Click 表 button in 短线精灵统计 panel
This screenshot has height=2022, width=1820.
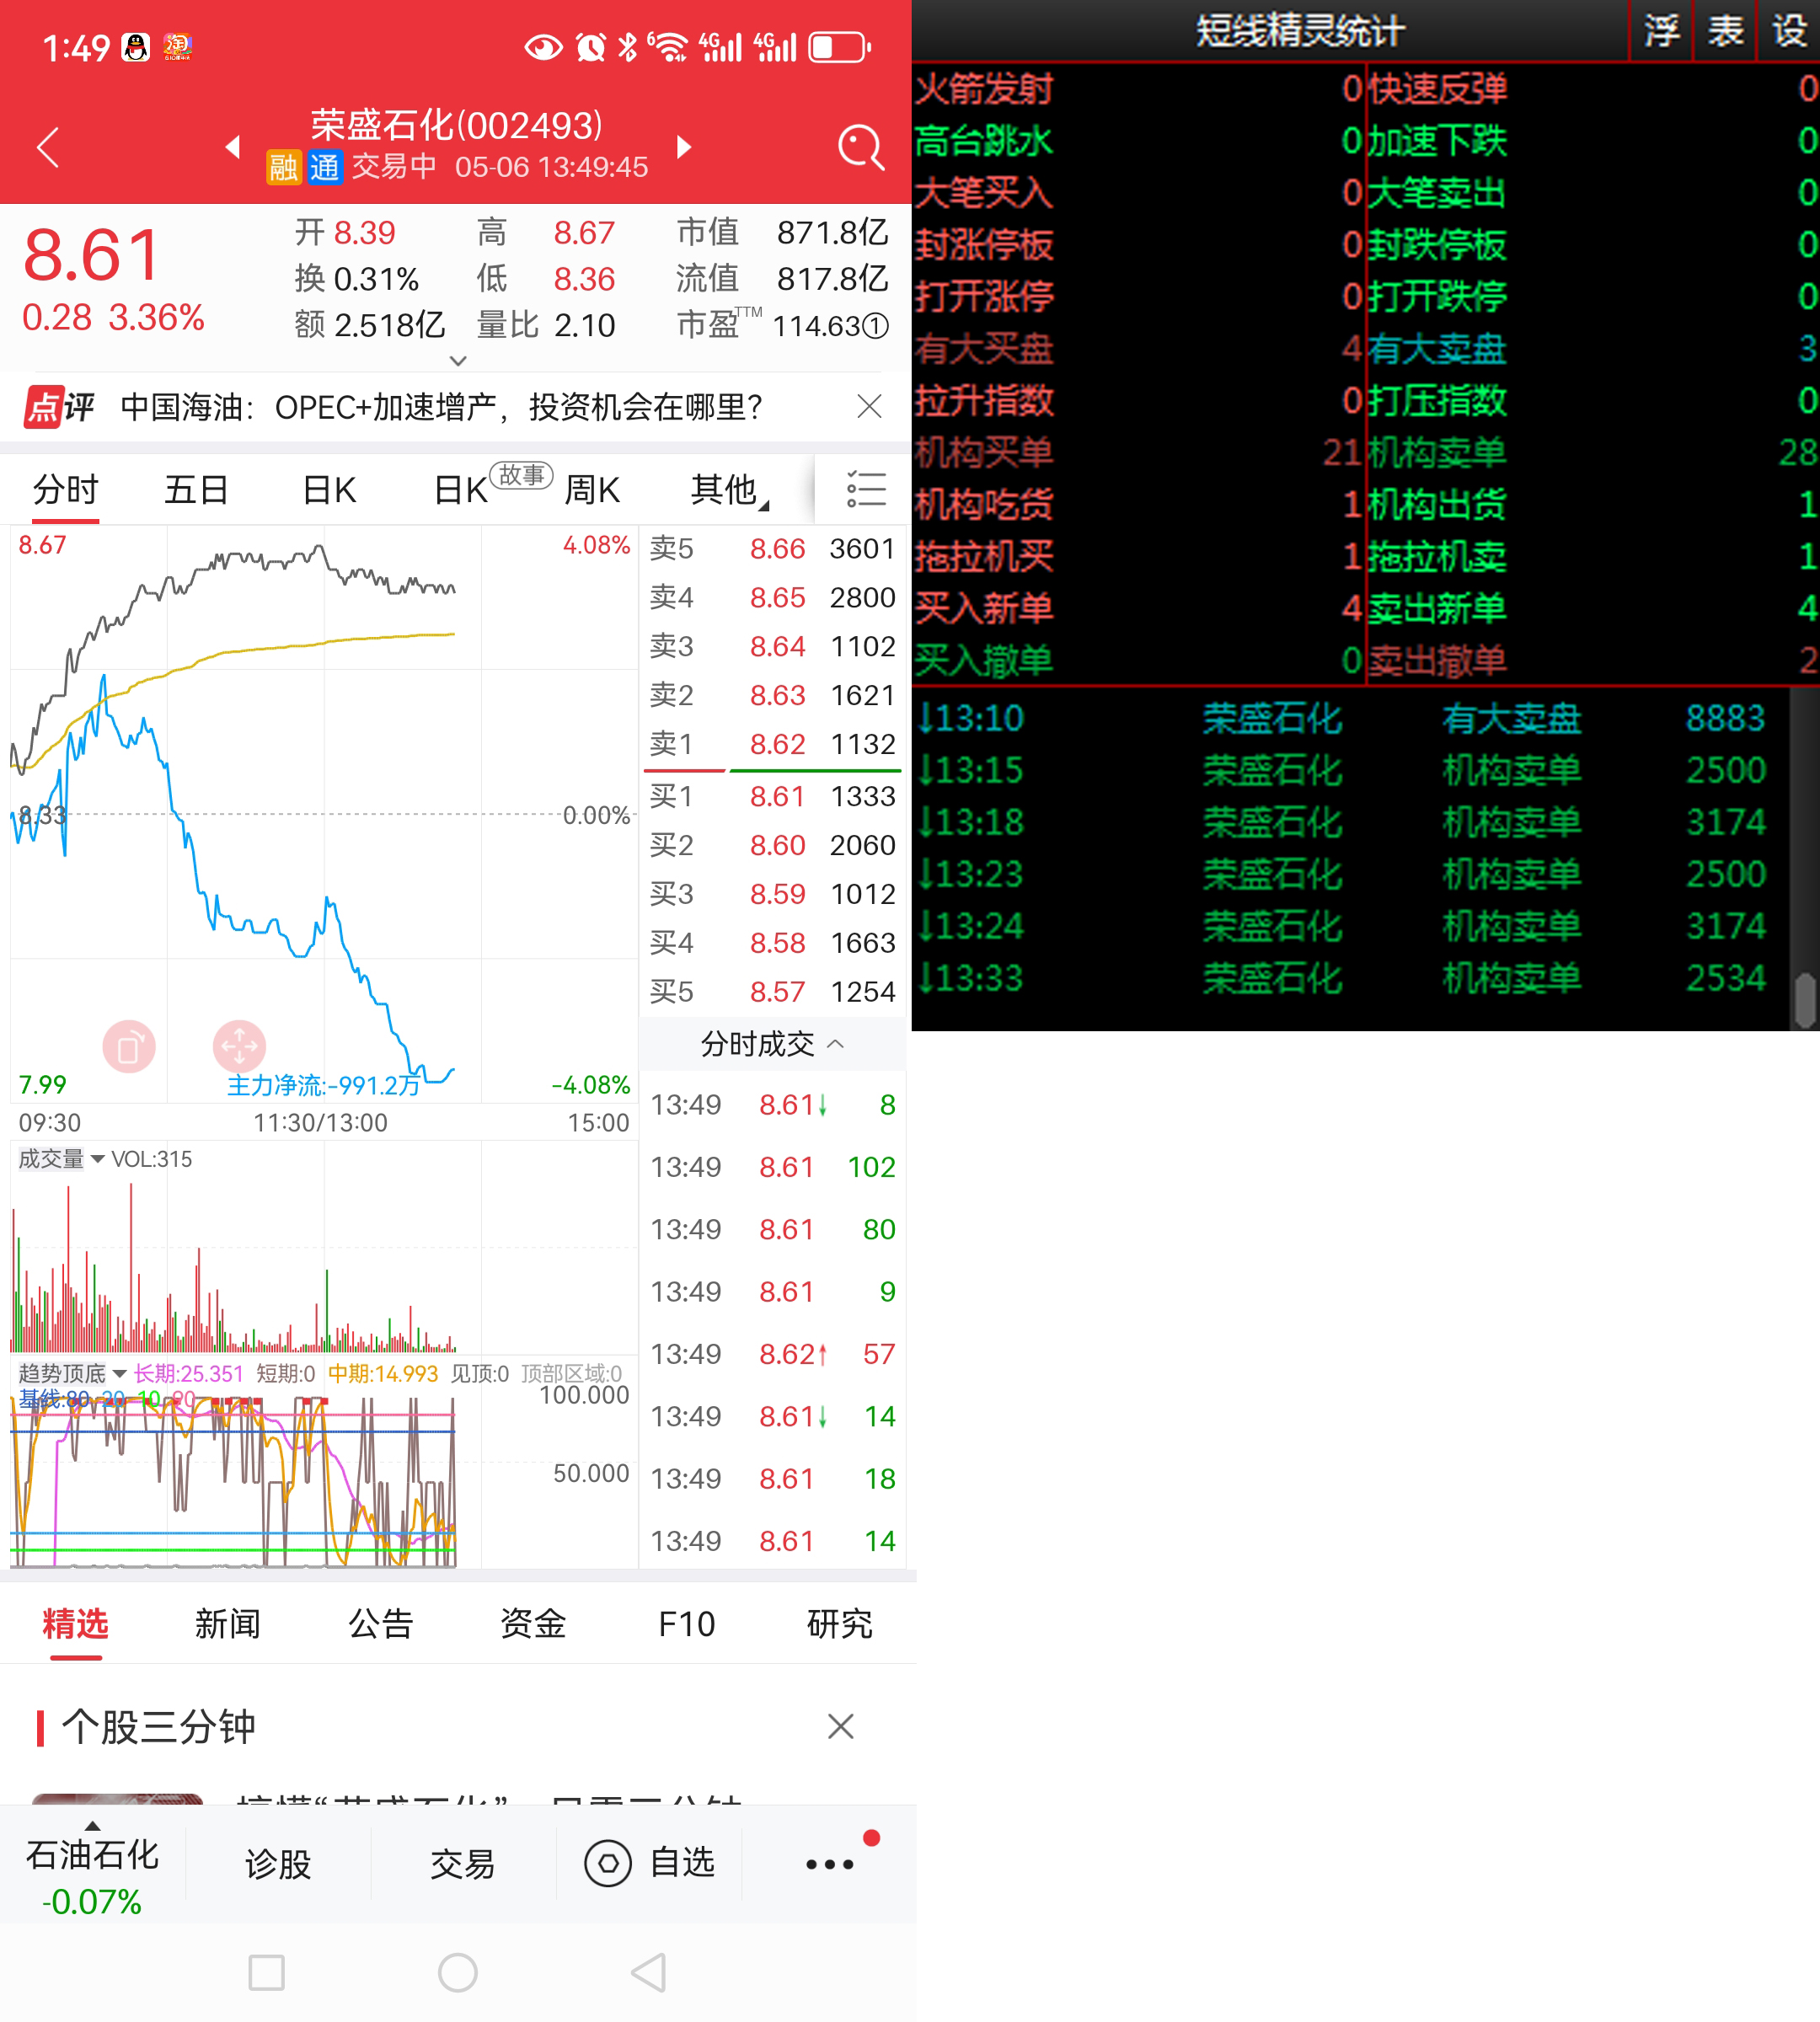(x=1725, y=31)
